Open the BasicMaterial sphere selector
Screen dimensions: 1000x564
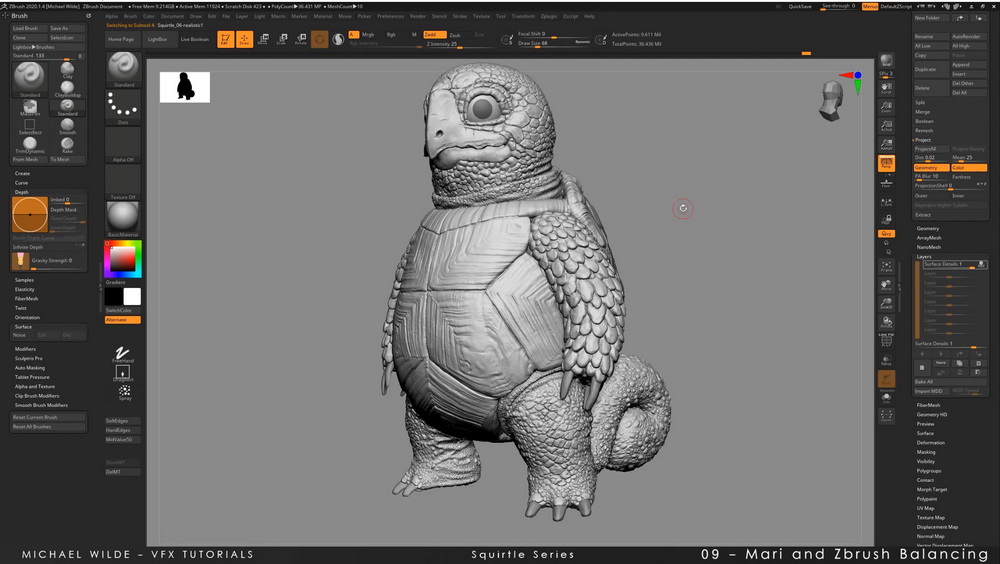pyautogui.click(x=123, y=219)
